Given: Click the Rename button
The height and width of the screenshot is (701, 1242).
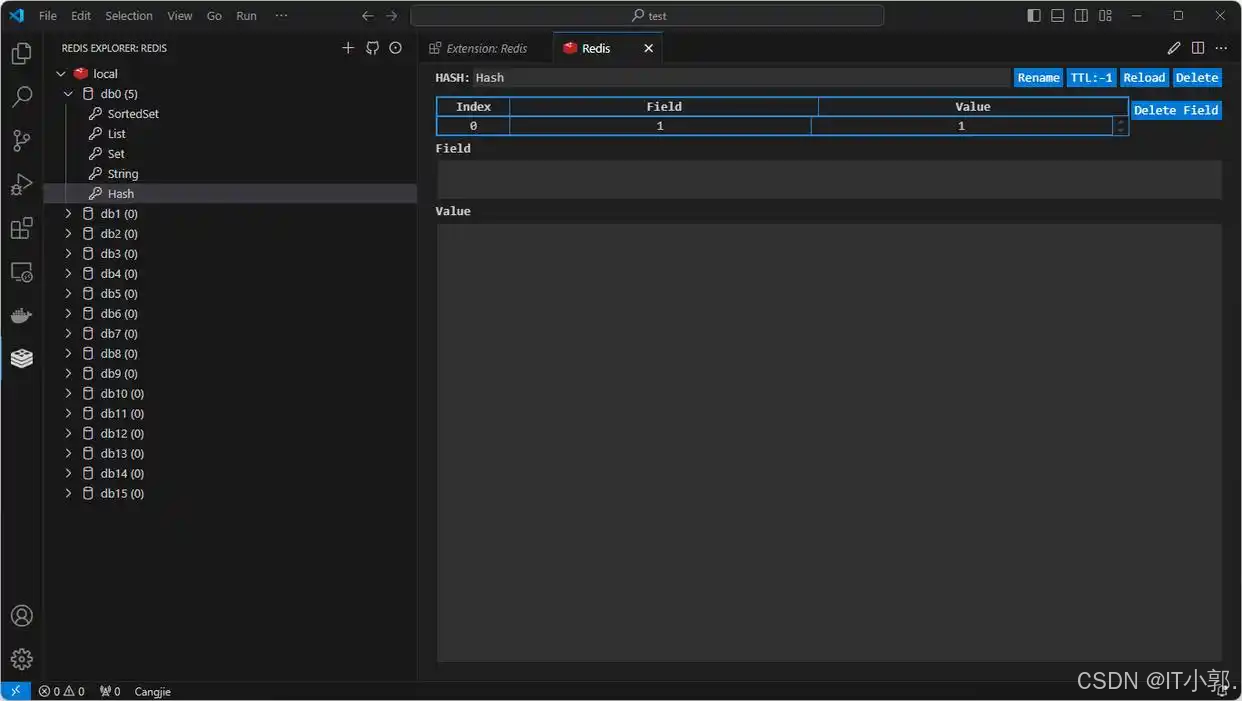Looking at the screenshot, I should 1038,78.
